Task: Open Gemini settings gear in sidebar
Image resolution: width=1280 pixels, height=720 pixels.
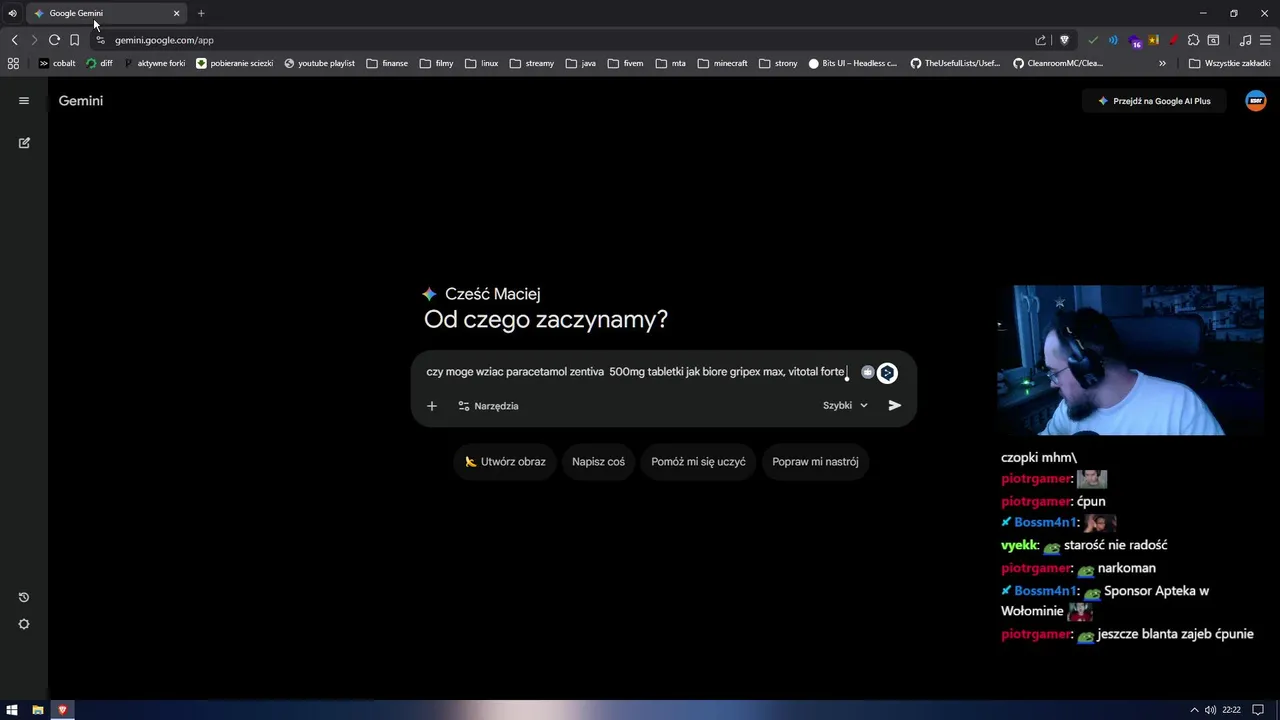Action: pyautogui.click(x=24, y=624)
